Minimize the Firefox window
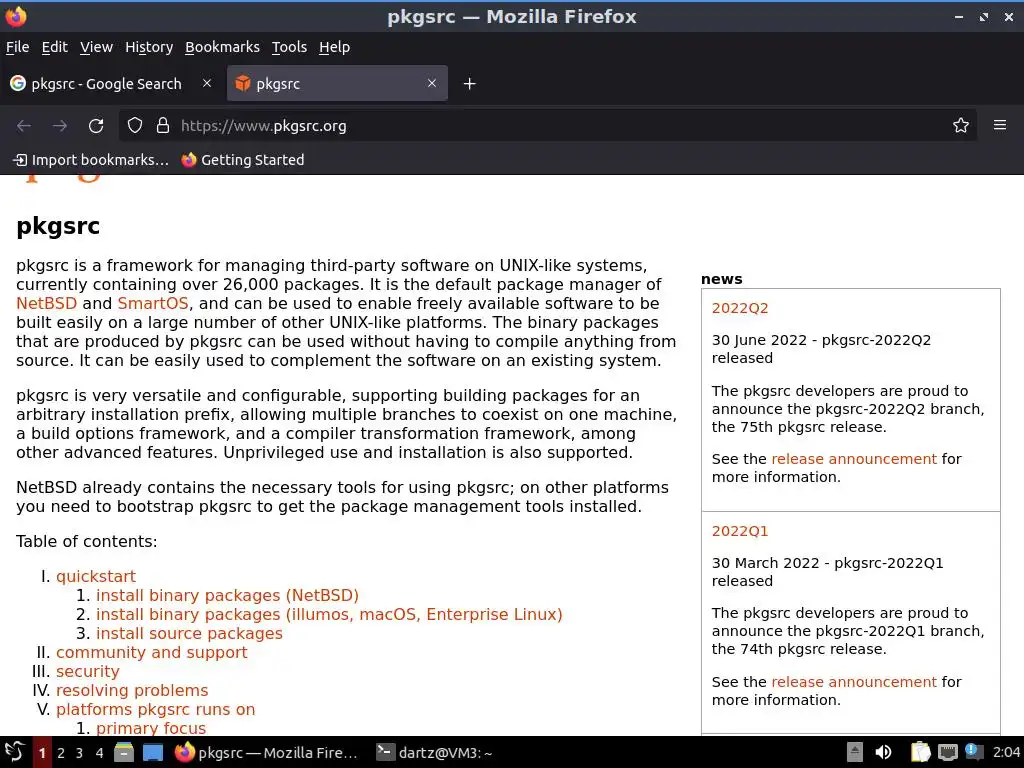 (x=959, y=16)
